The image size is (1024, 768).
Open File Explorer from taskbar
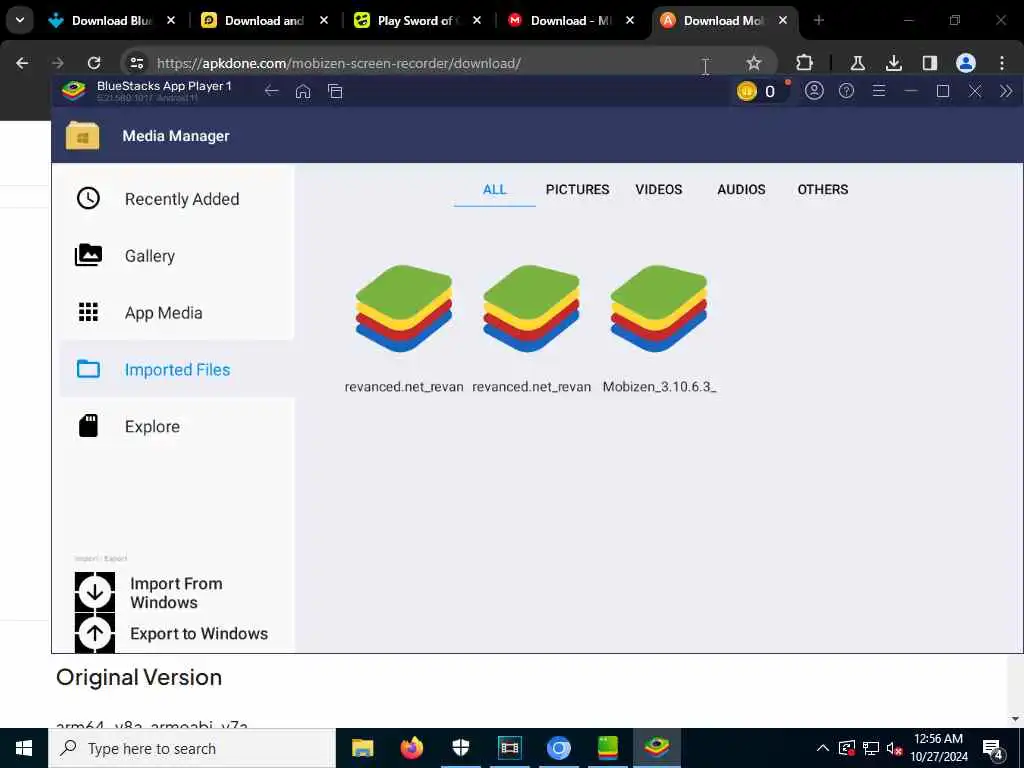[362, 748]
